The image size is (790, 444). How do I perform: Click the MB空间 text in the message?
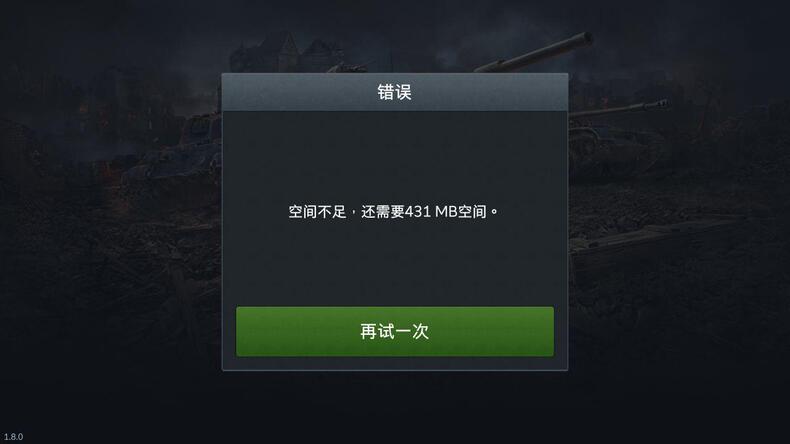[x=460, y=211]
